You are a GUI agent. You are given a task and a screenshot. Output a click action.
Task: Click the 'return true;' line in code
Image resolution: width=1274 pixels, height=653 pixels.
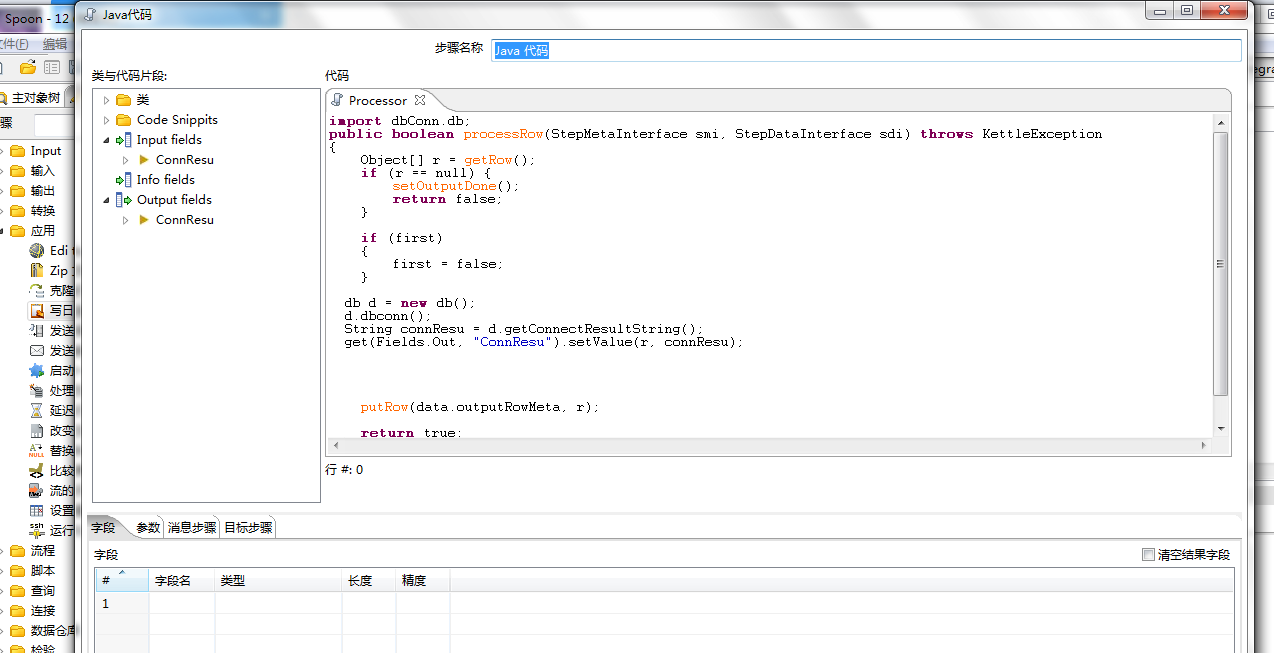[411, 433]
